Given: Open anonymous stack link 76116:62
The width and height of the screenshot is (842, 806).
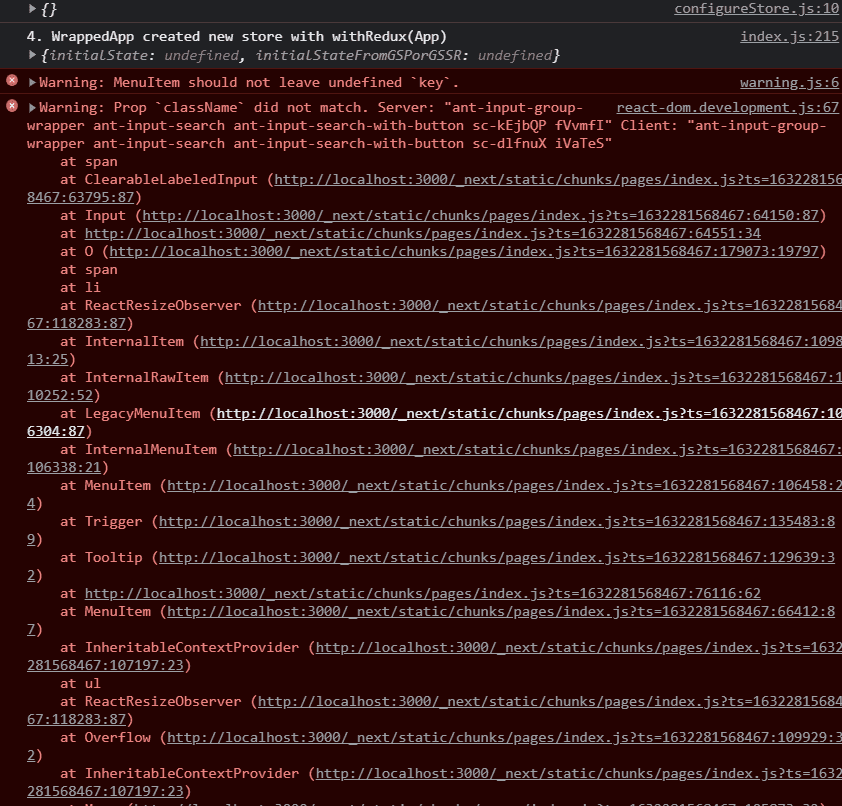Looking at the screenshot, I should [423, 593].
